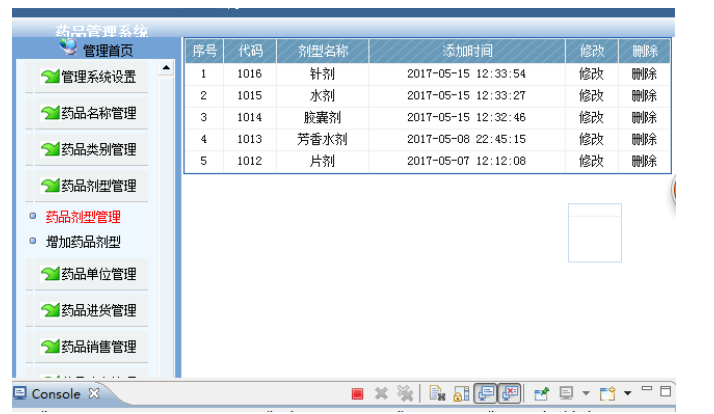The image size is (714, 414).
Task: Click green arrow icon of 管理系统设置
Action: pos(50,77)
